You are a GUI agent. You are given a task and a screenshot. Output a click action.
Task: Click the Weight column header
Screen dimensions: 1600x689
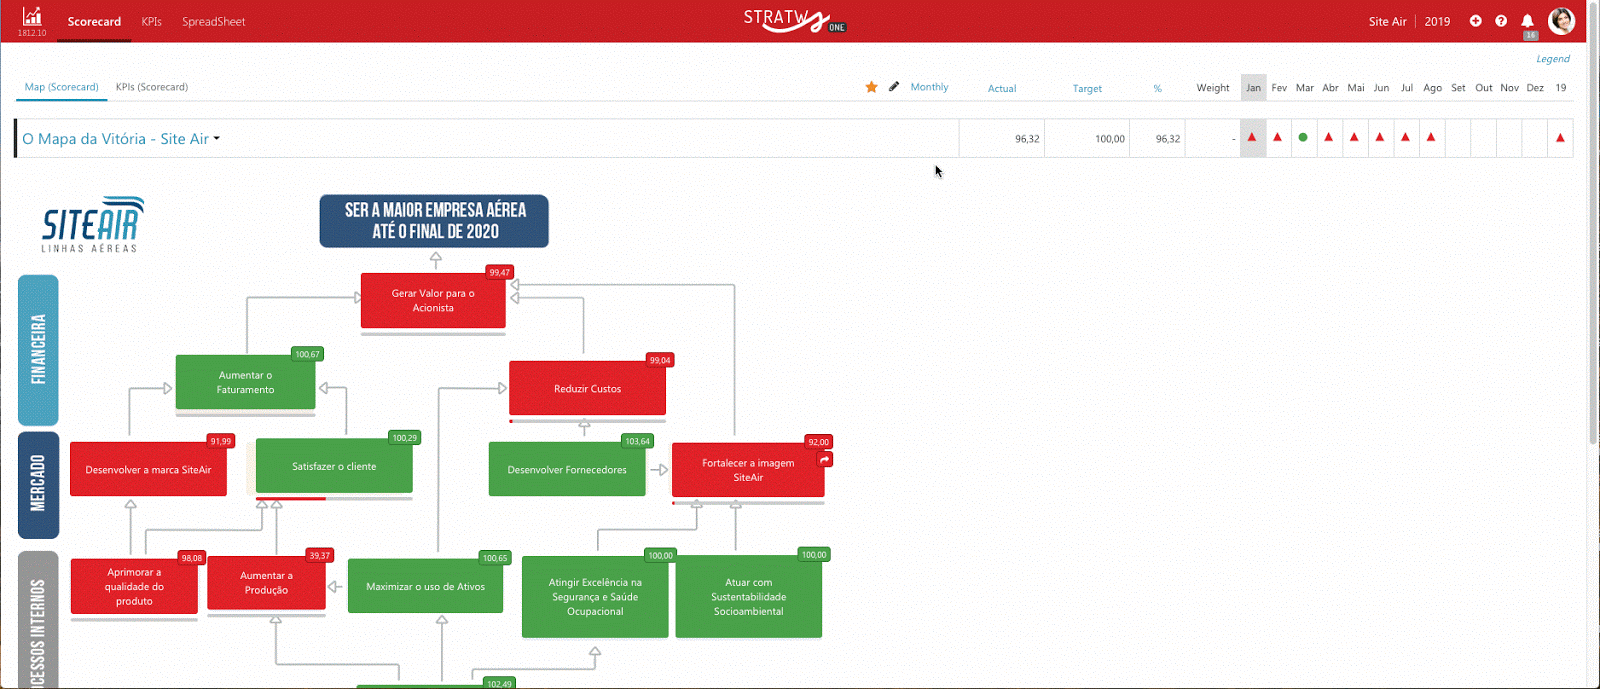click(x=1213, y=88)
